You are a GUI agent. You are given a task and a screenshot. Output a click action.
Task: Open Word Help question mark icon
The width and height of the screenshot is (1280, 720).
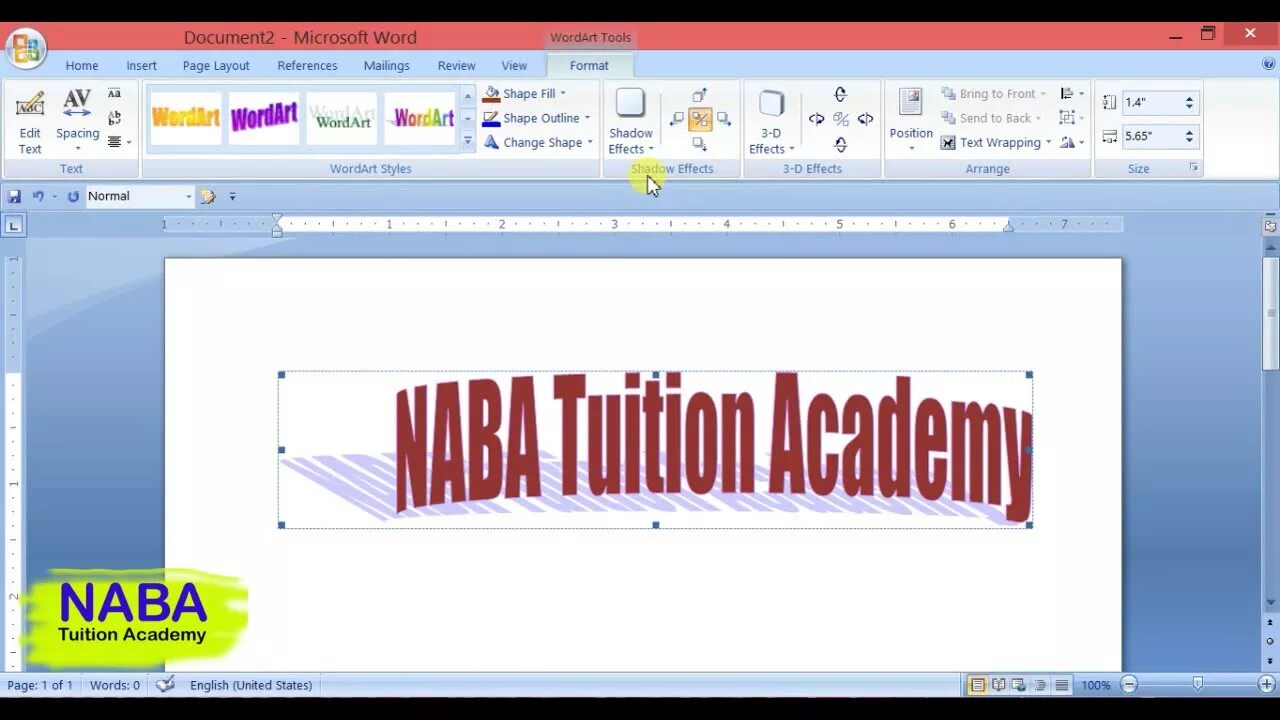coord(1269,64)
